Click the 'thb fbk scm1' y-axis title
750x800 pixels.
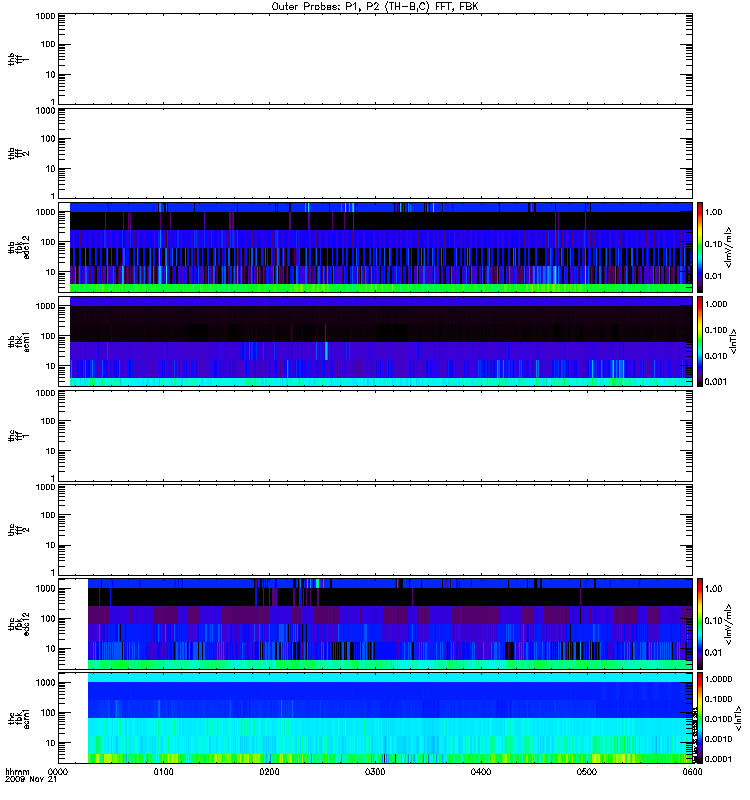coord(18,341)
